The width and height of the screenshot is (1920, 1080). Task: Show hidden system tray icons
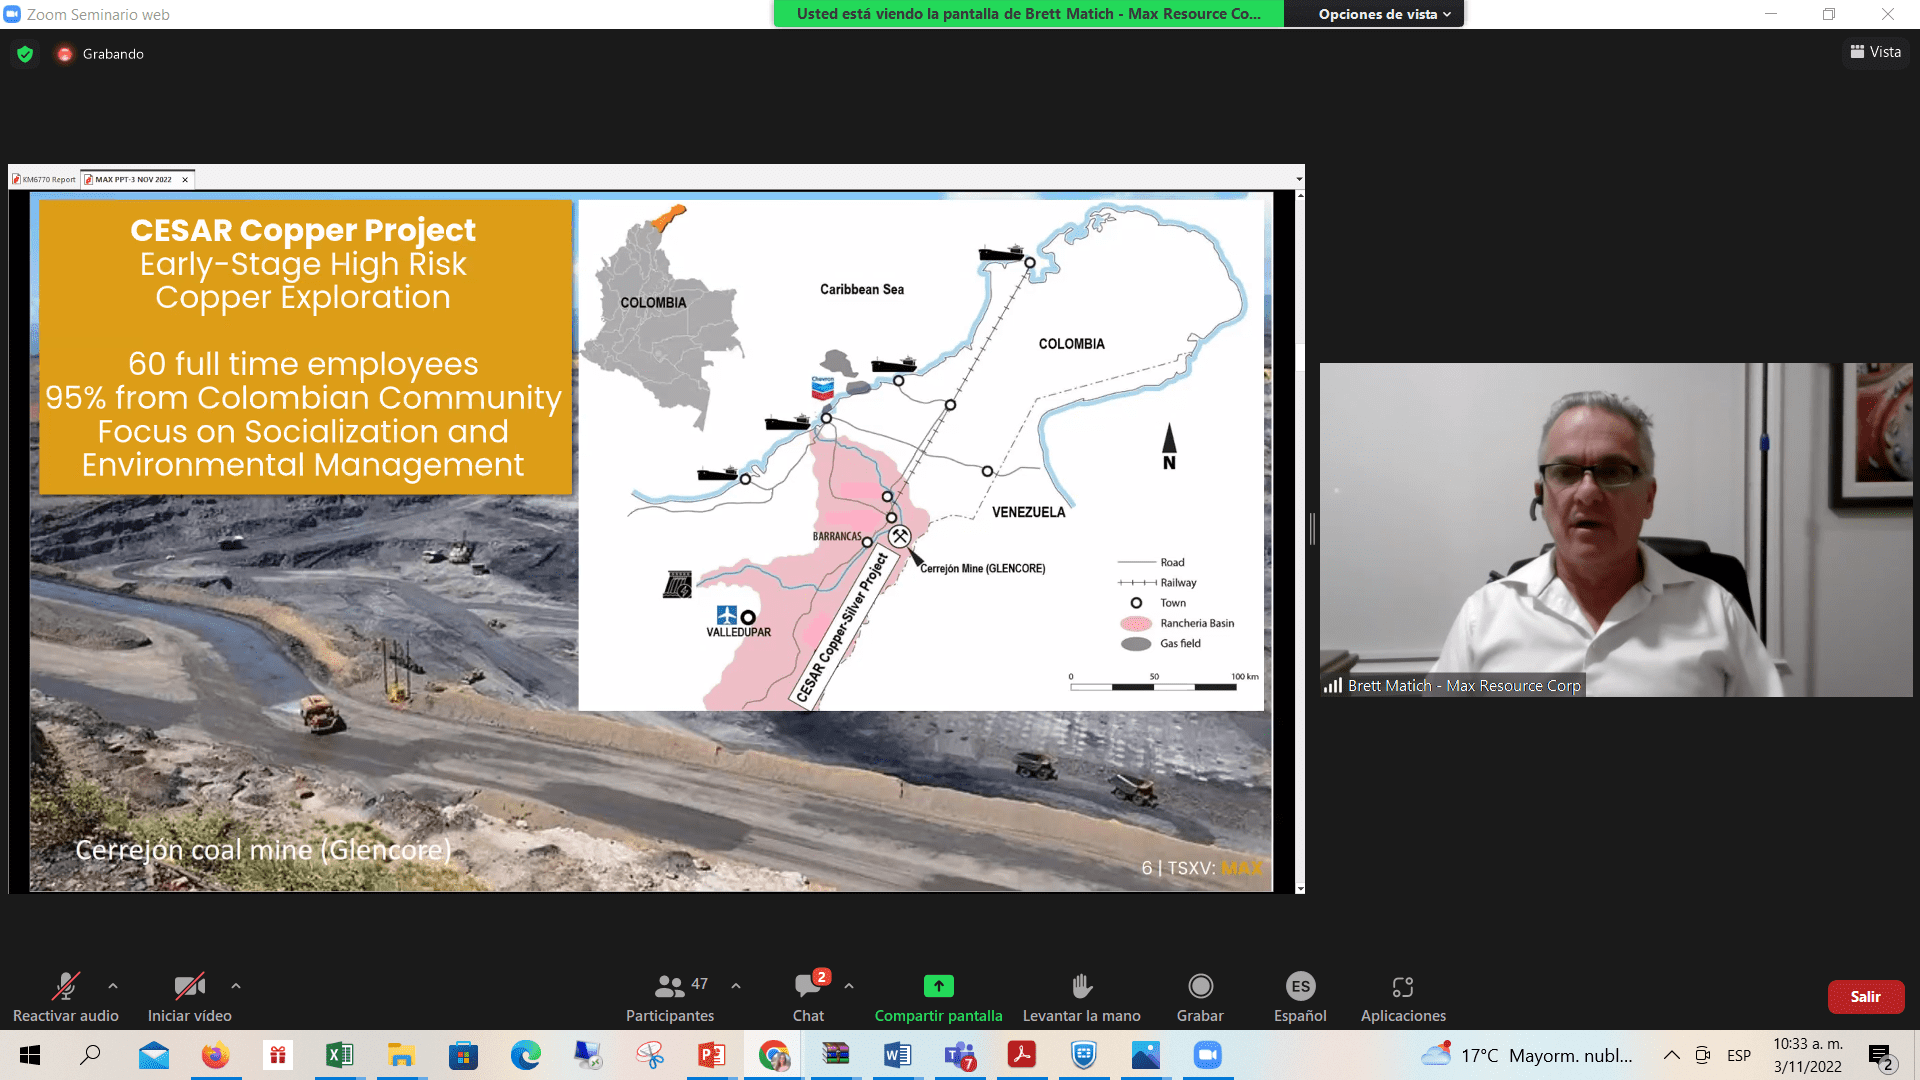(x=1671, y=1055)
